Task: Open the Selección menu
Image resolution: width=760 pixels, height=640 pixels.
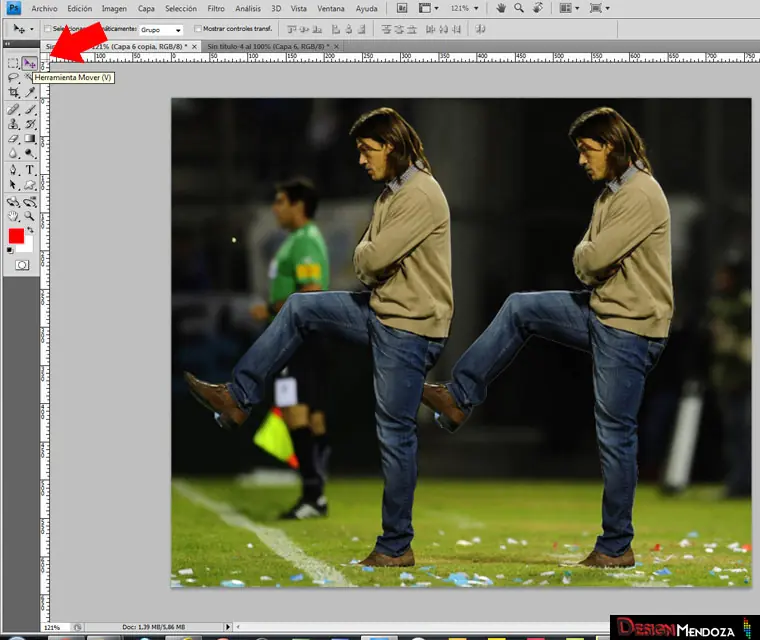Action: coord(181,8)
